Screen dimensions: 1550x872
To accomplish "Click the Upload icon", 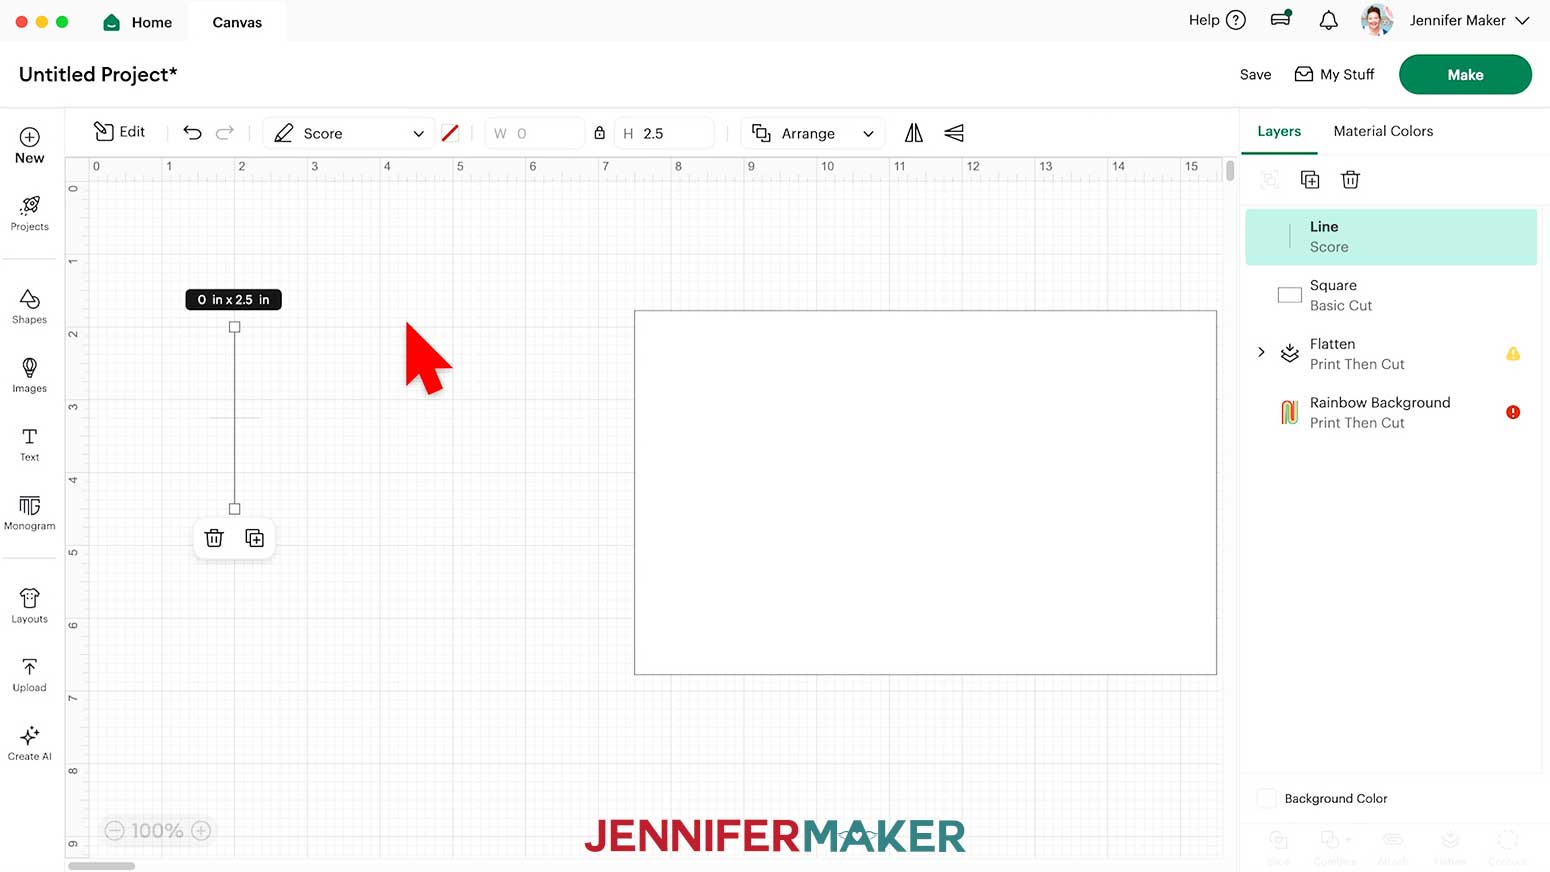I will 29,675.
